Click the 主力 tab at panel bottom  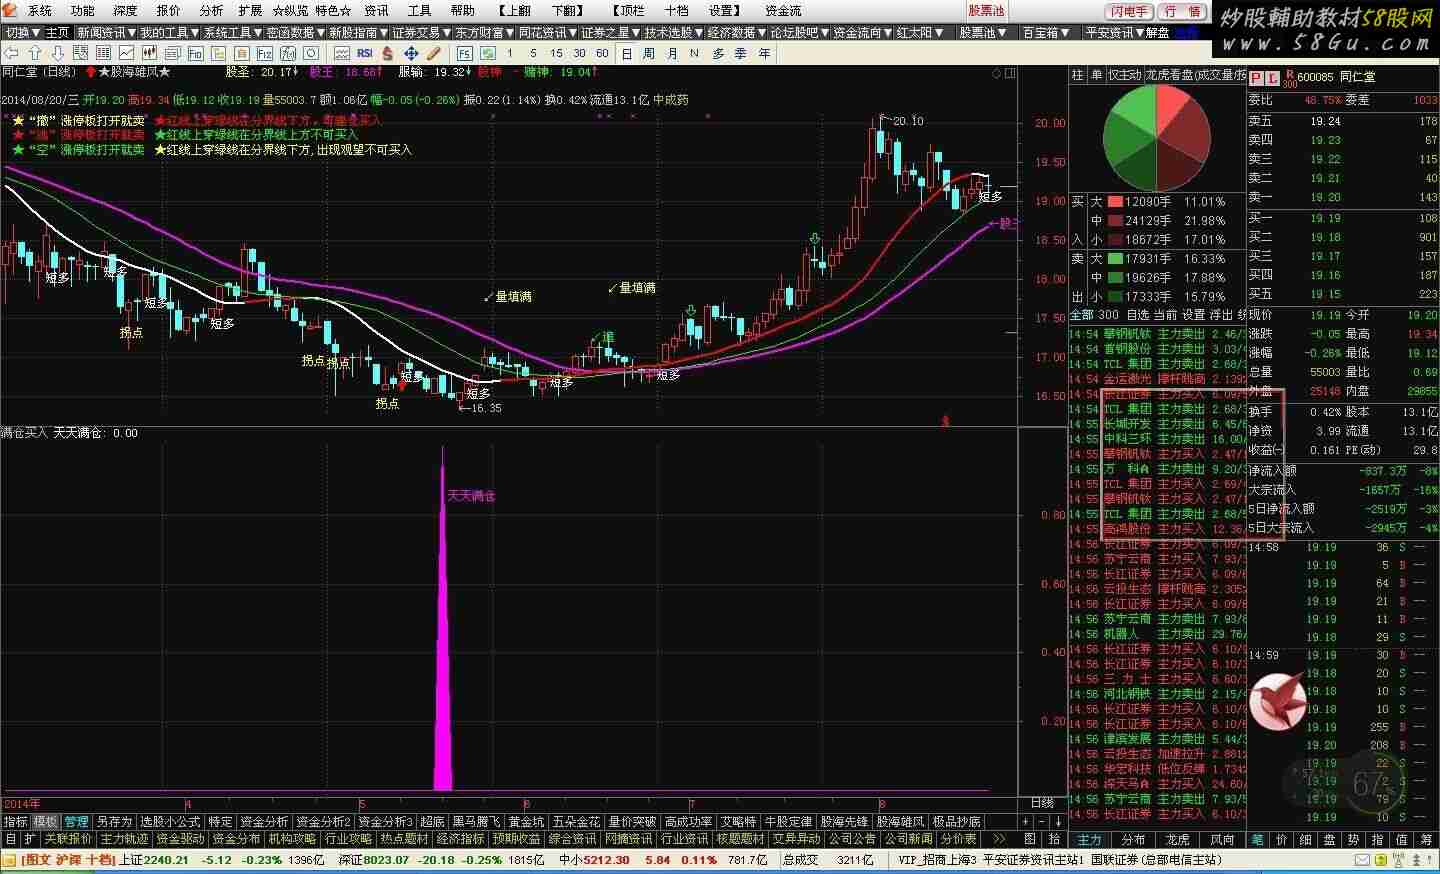[1090, 840]
